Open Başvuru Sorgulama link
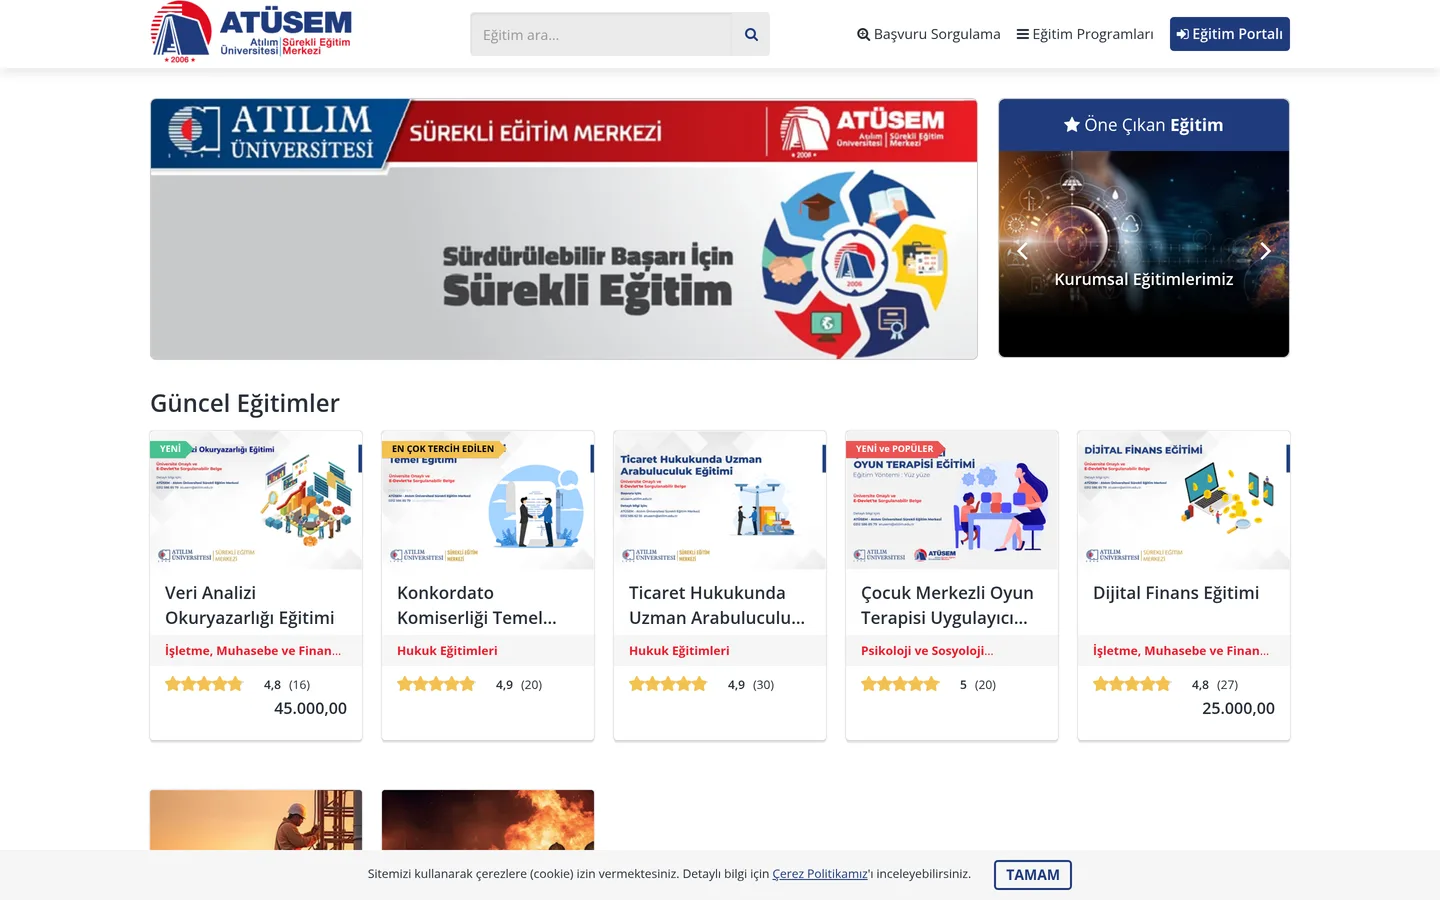This screenshot has width=1440, height=900. click(928, 34)
